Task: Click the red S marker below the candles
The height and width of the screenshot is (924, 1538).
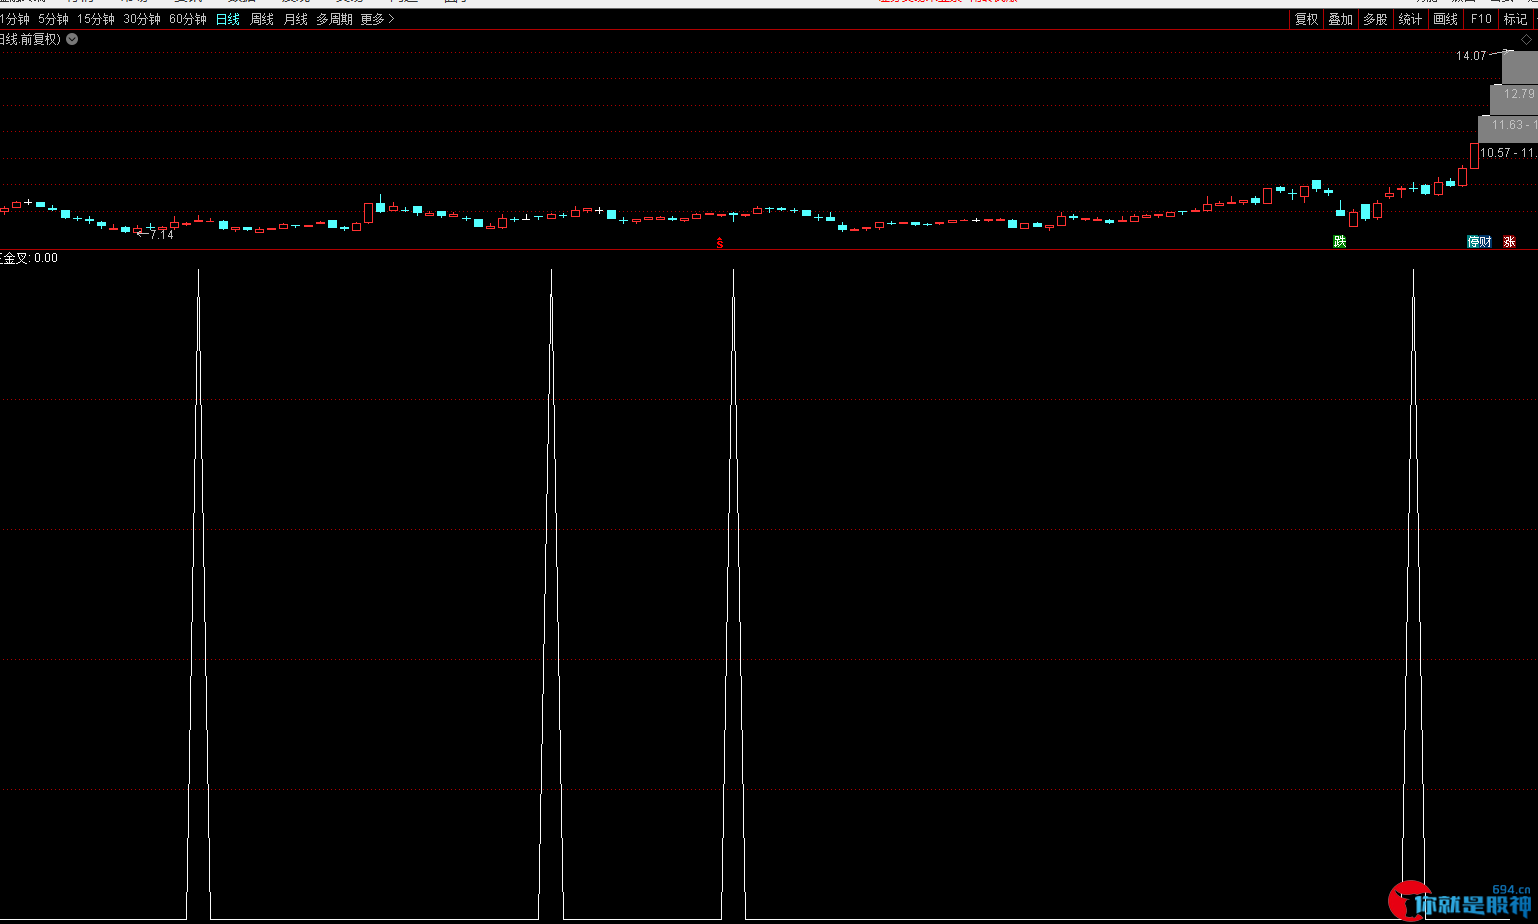Action: point(719,242)
